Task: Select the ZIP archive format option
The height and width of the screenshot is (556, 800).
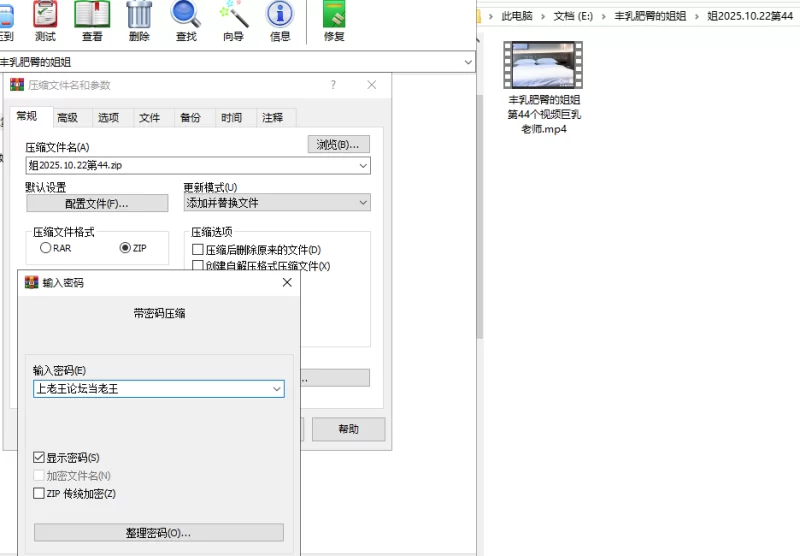Action: (x=125, y=248)
